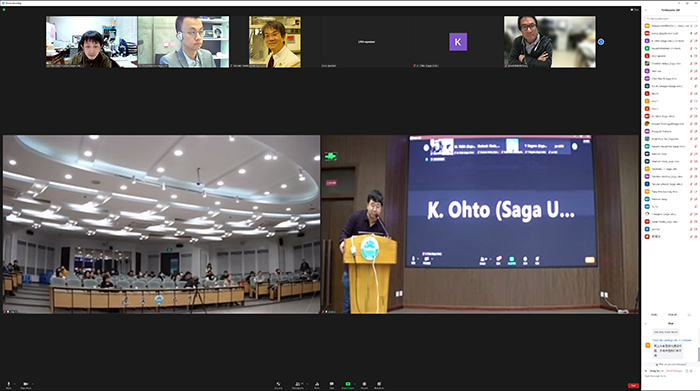Click the K. Ohto row purple avatar

[x=647, y=41]
